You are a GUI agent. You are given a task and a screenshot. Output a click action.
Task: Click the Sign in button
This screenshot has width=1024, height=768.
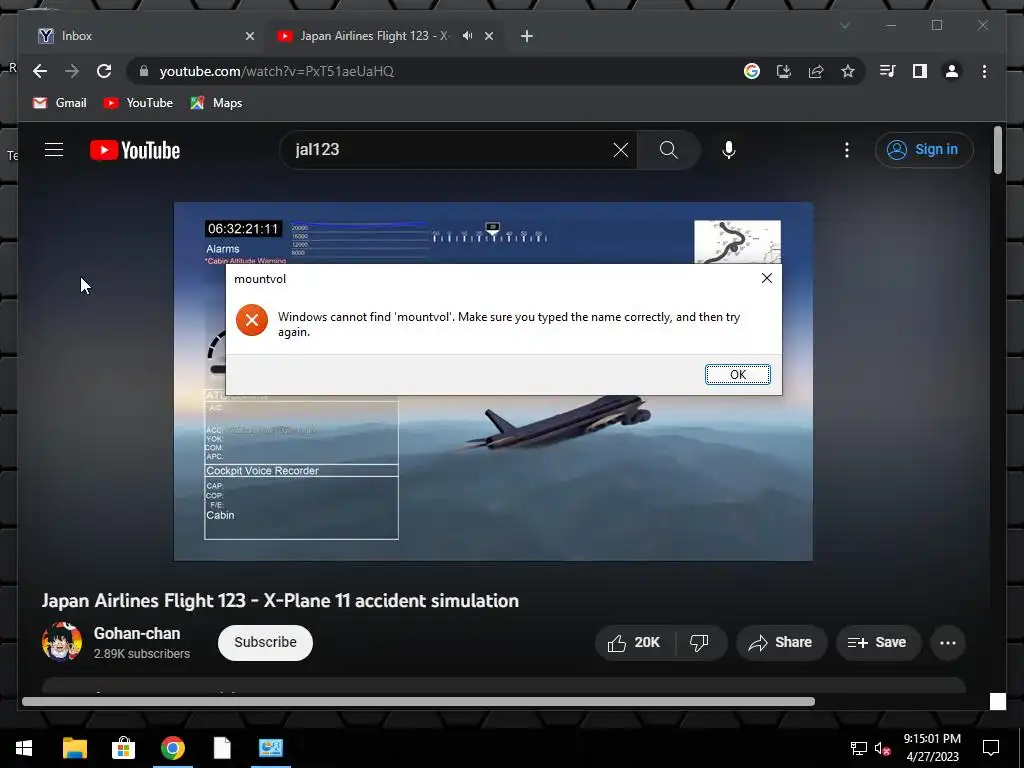point(924,150)
